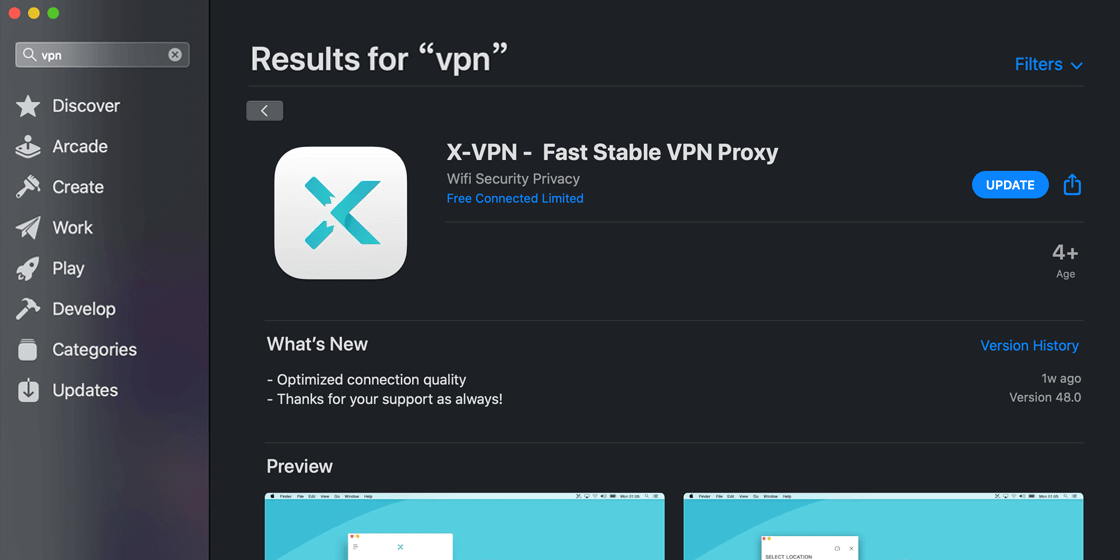Image resolution: width=1120 pixels, height=560 pixels.
Task: Click the X-VPN app icon
Action: (341, 213)
